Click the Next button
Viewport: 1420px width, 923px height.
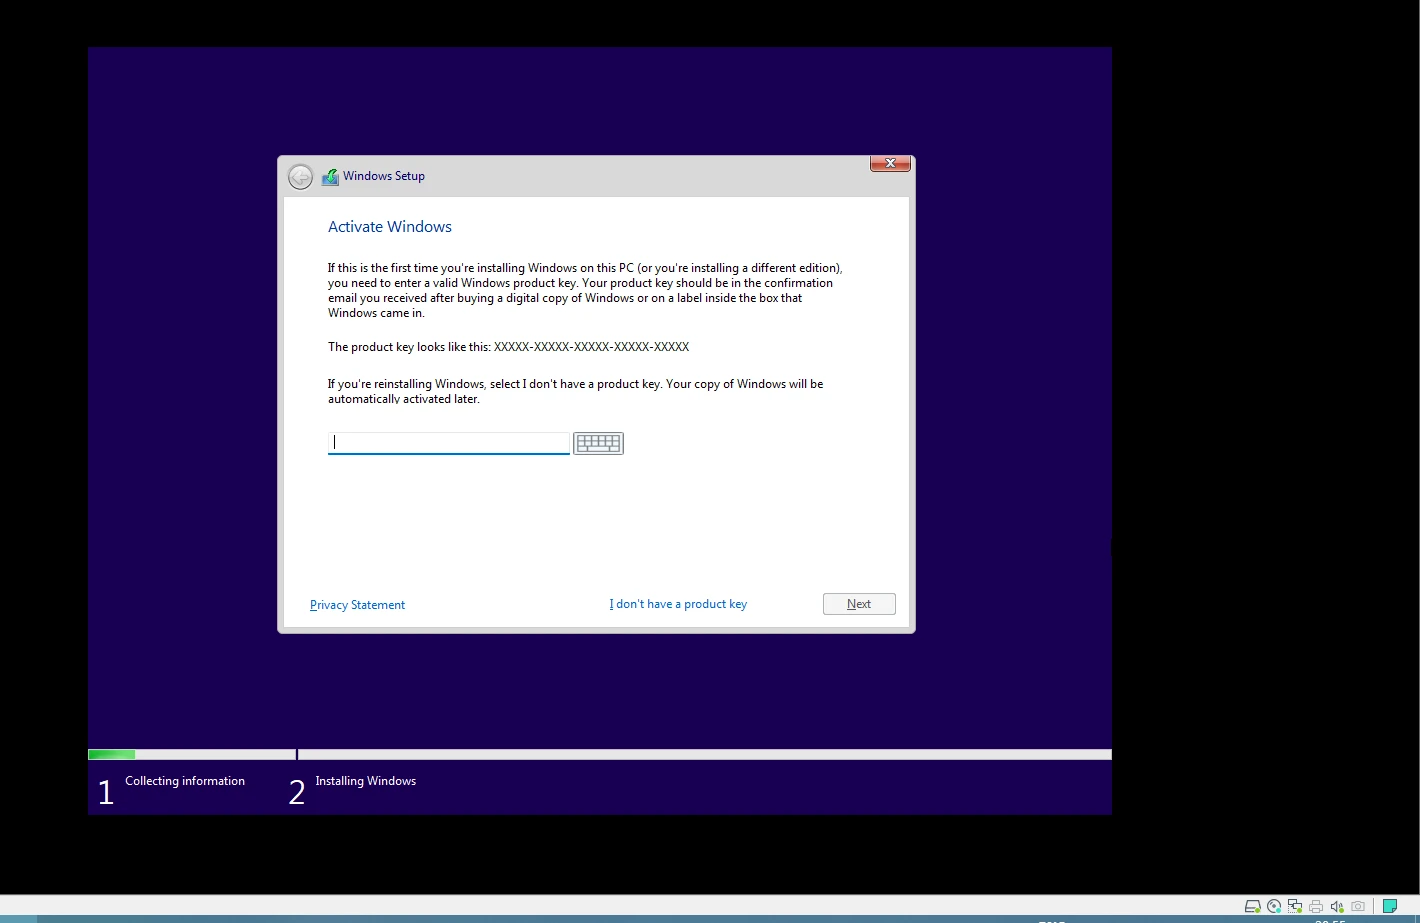(x=859, y=604)
